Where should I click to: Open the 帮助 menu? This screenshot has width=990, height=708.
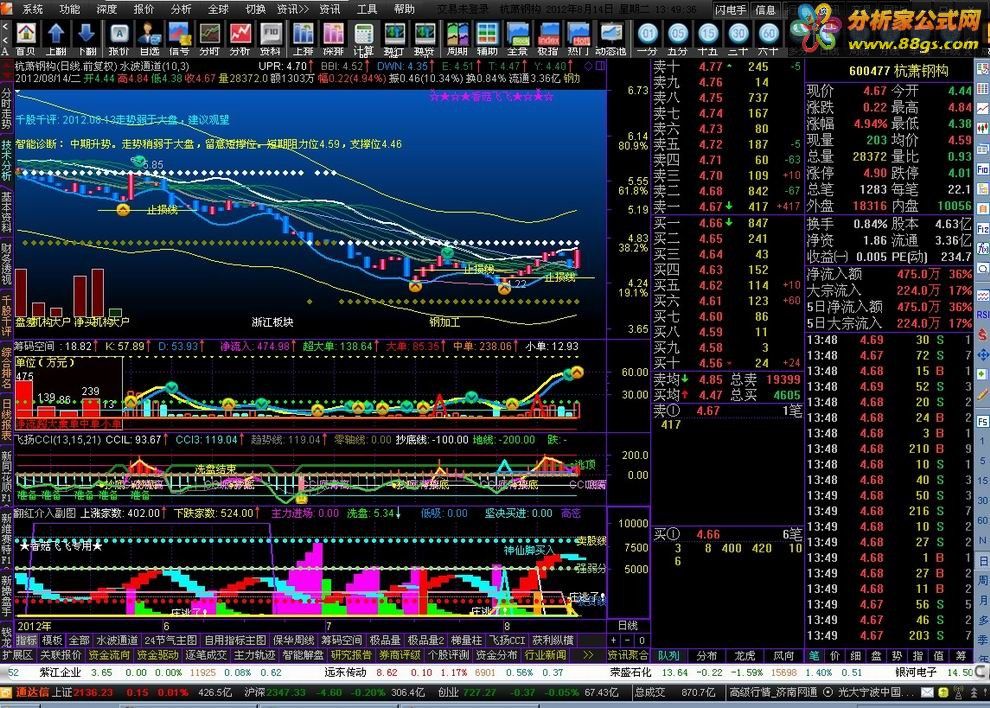(x=404, y=9)
